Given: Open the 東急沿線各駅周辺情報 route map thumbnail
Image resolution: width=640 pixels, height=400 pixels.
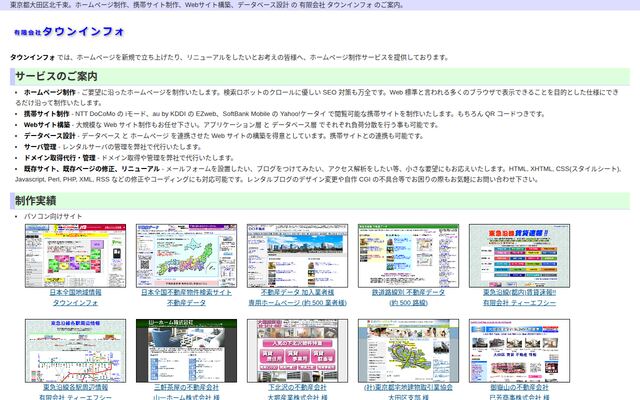Looking at the screenshot, I should click(76, 351).
